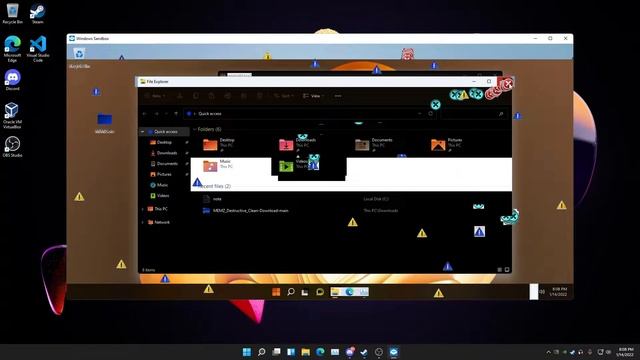Open Visual Studio Code desktop shortcut

pos(38,48)
